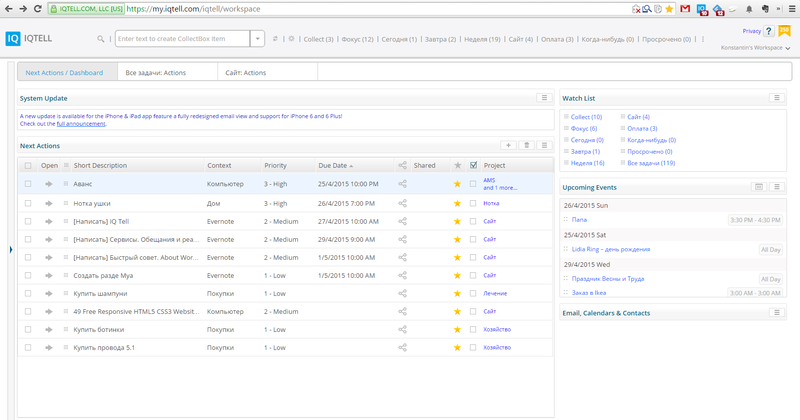
Task: Open the full announcement link
Action: click(80, 124)
